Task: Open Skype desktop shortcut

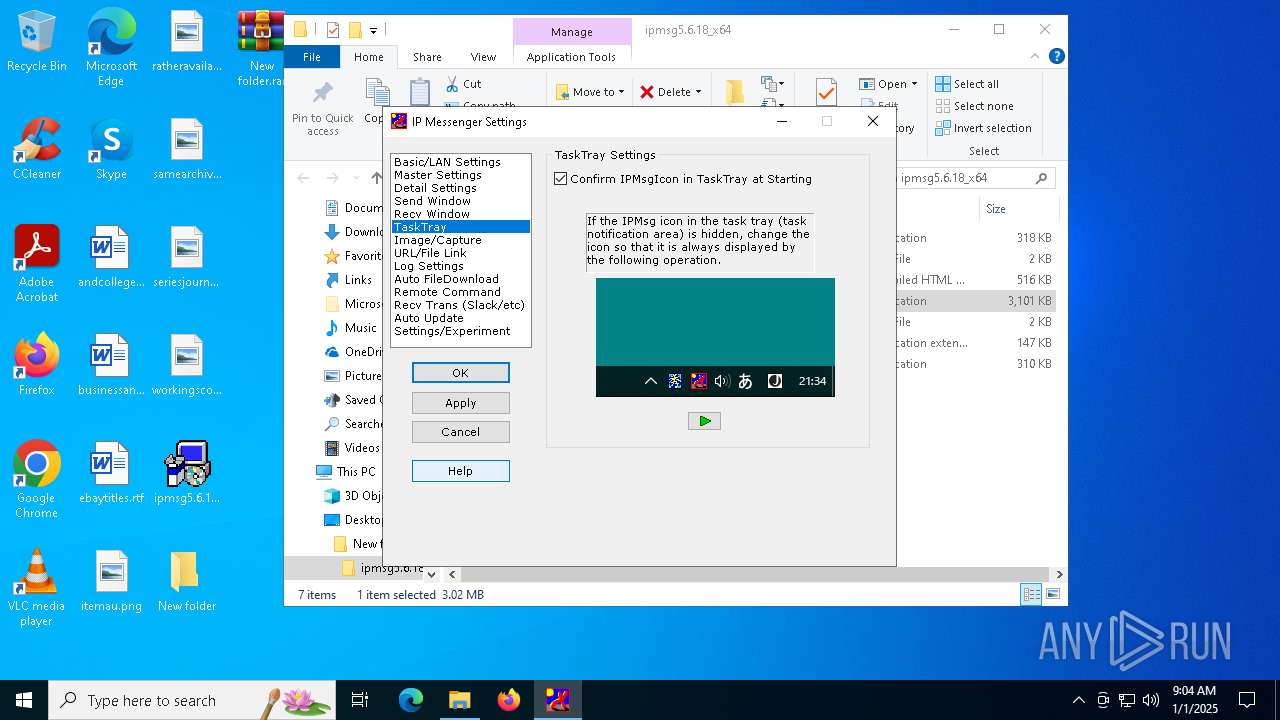Action: tap(111, 149)
